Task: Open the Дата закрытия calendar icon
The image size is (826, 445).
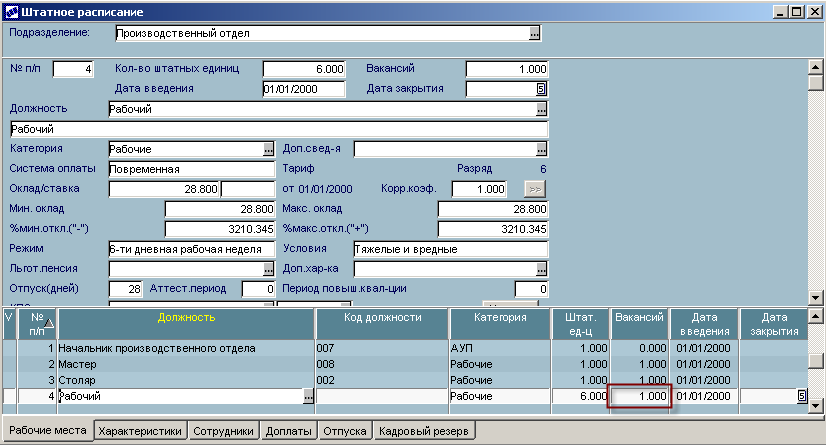Action: pos(540,88)
